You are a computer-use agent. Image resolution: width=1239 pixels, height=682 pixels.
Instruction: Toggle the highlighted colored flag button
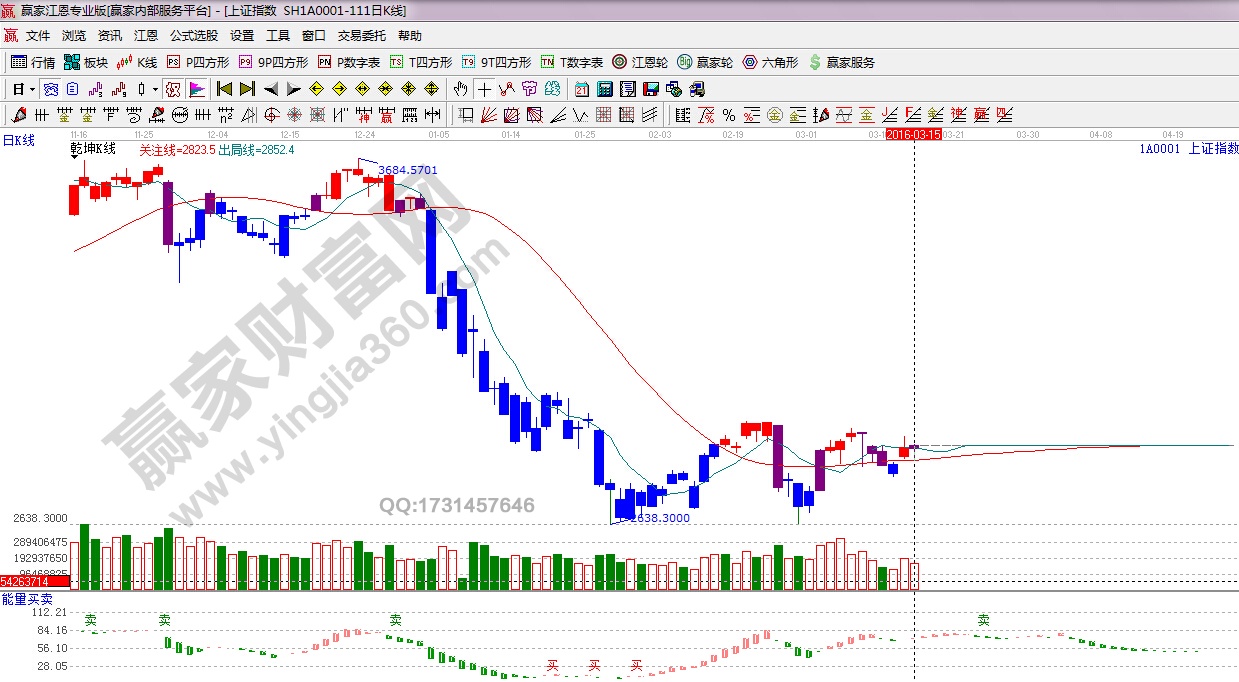[x=196, y=89]
